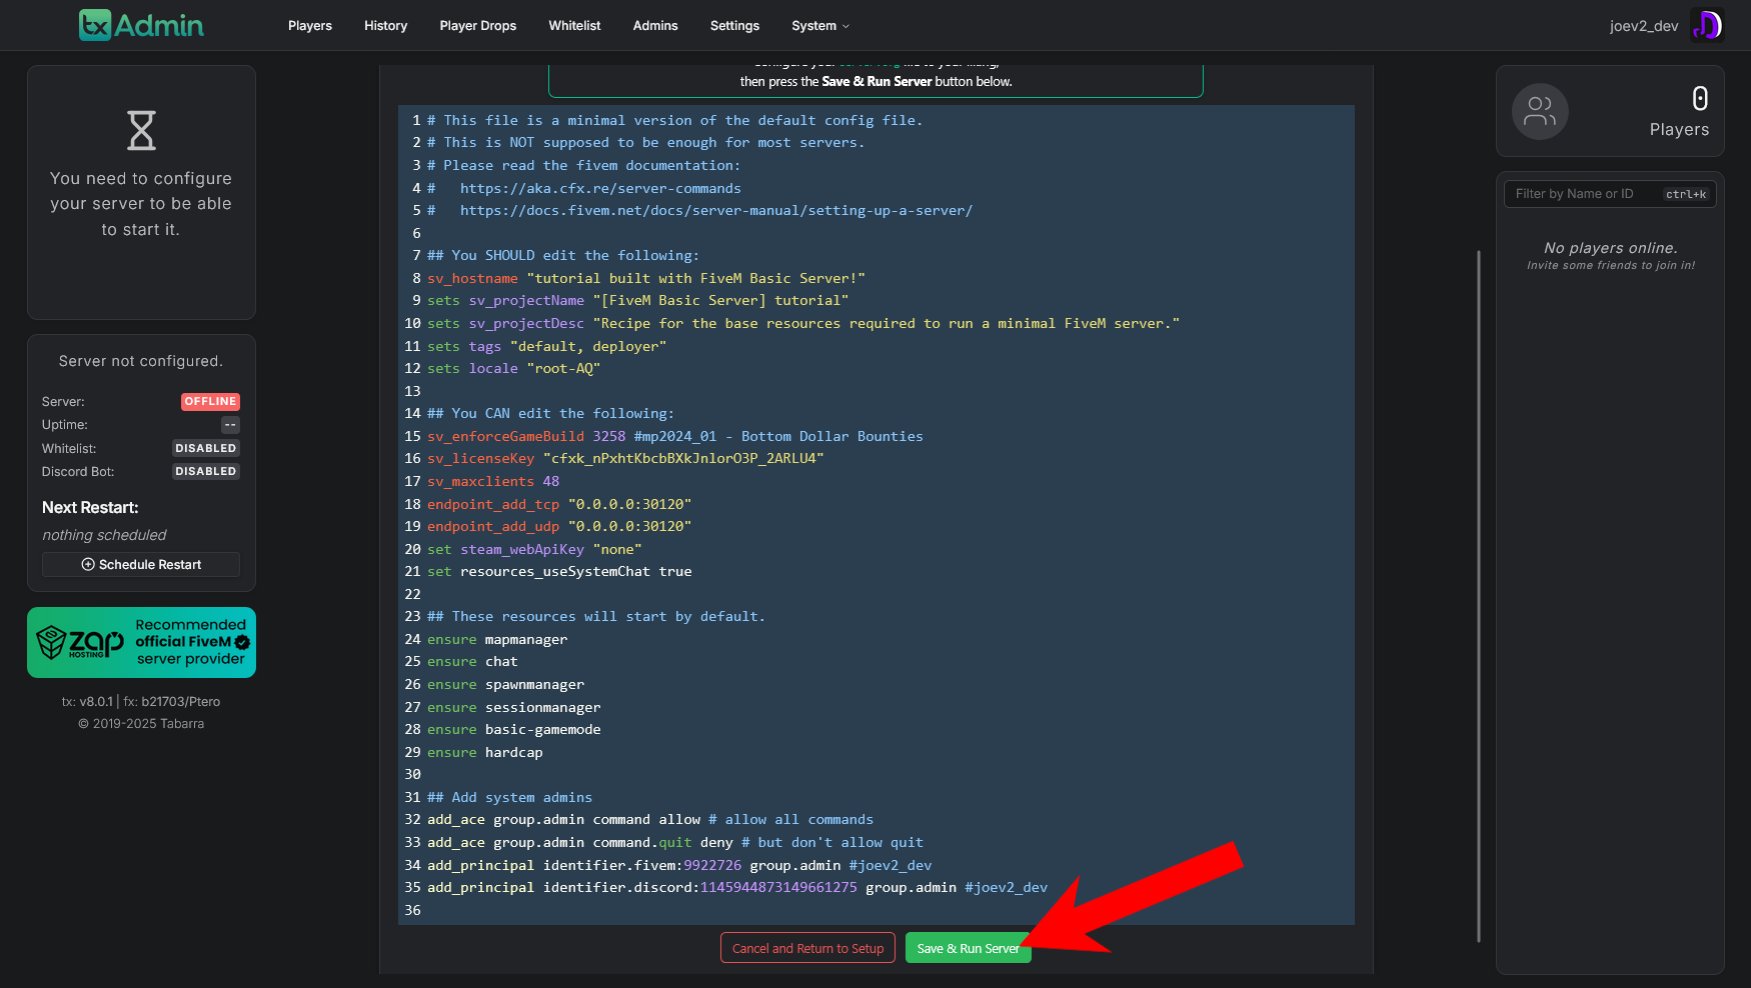Open the Whitelist page
The image size is (1751, 988).
click(x=574, y=26)
